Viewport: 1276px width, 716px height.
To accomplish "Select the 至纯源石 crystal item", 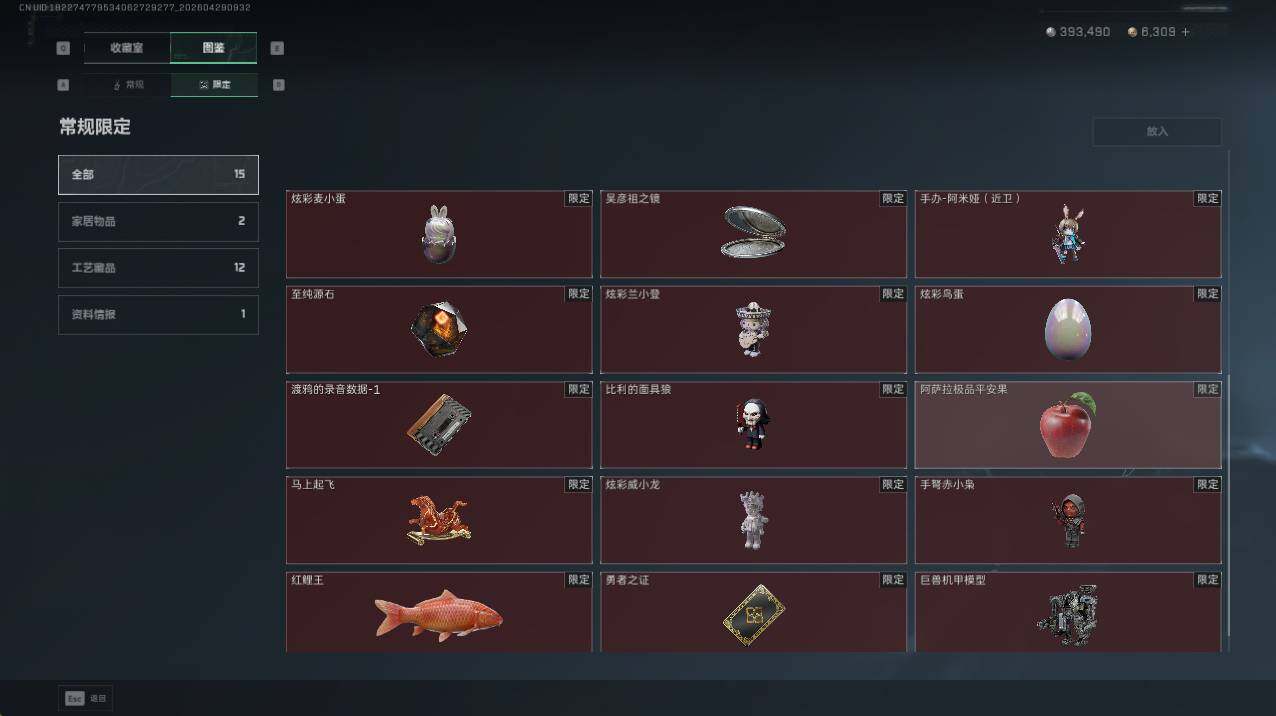I will click(439, 329).
